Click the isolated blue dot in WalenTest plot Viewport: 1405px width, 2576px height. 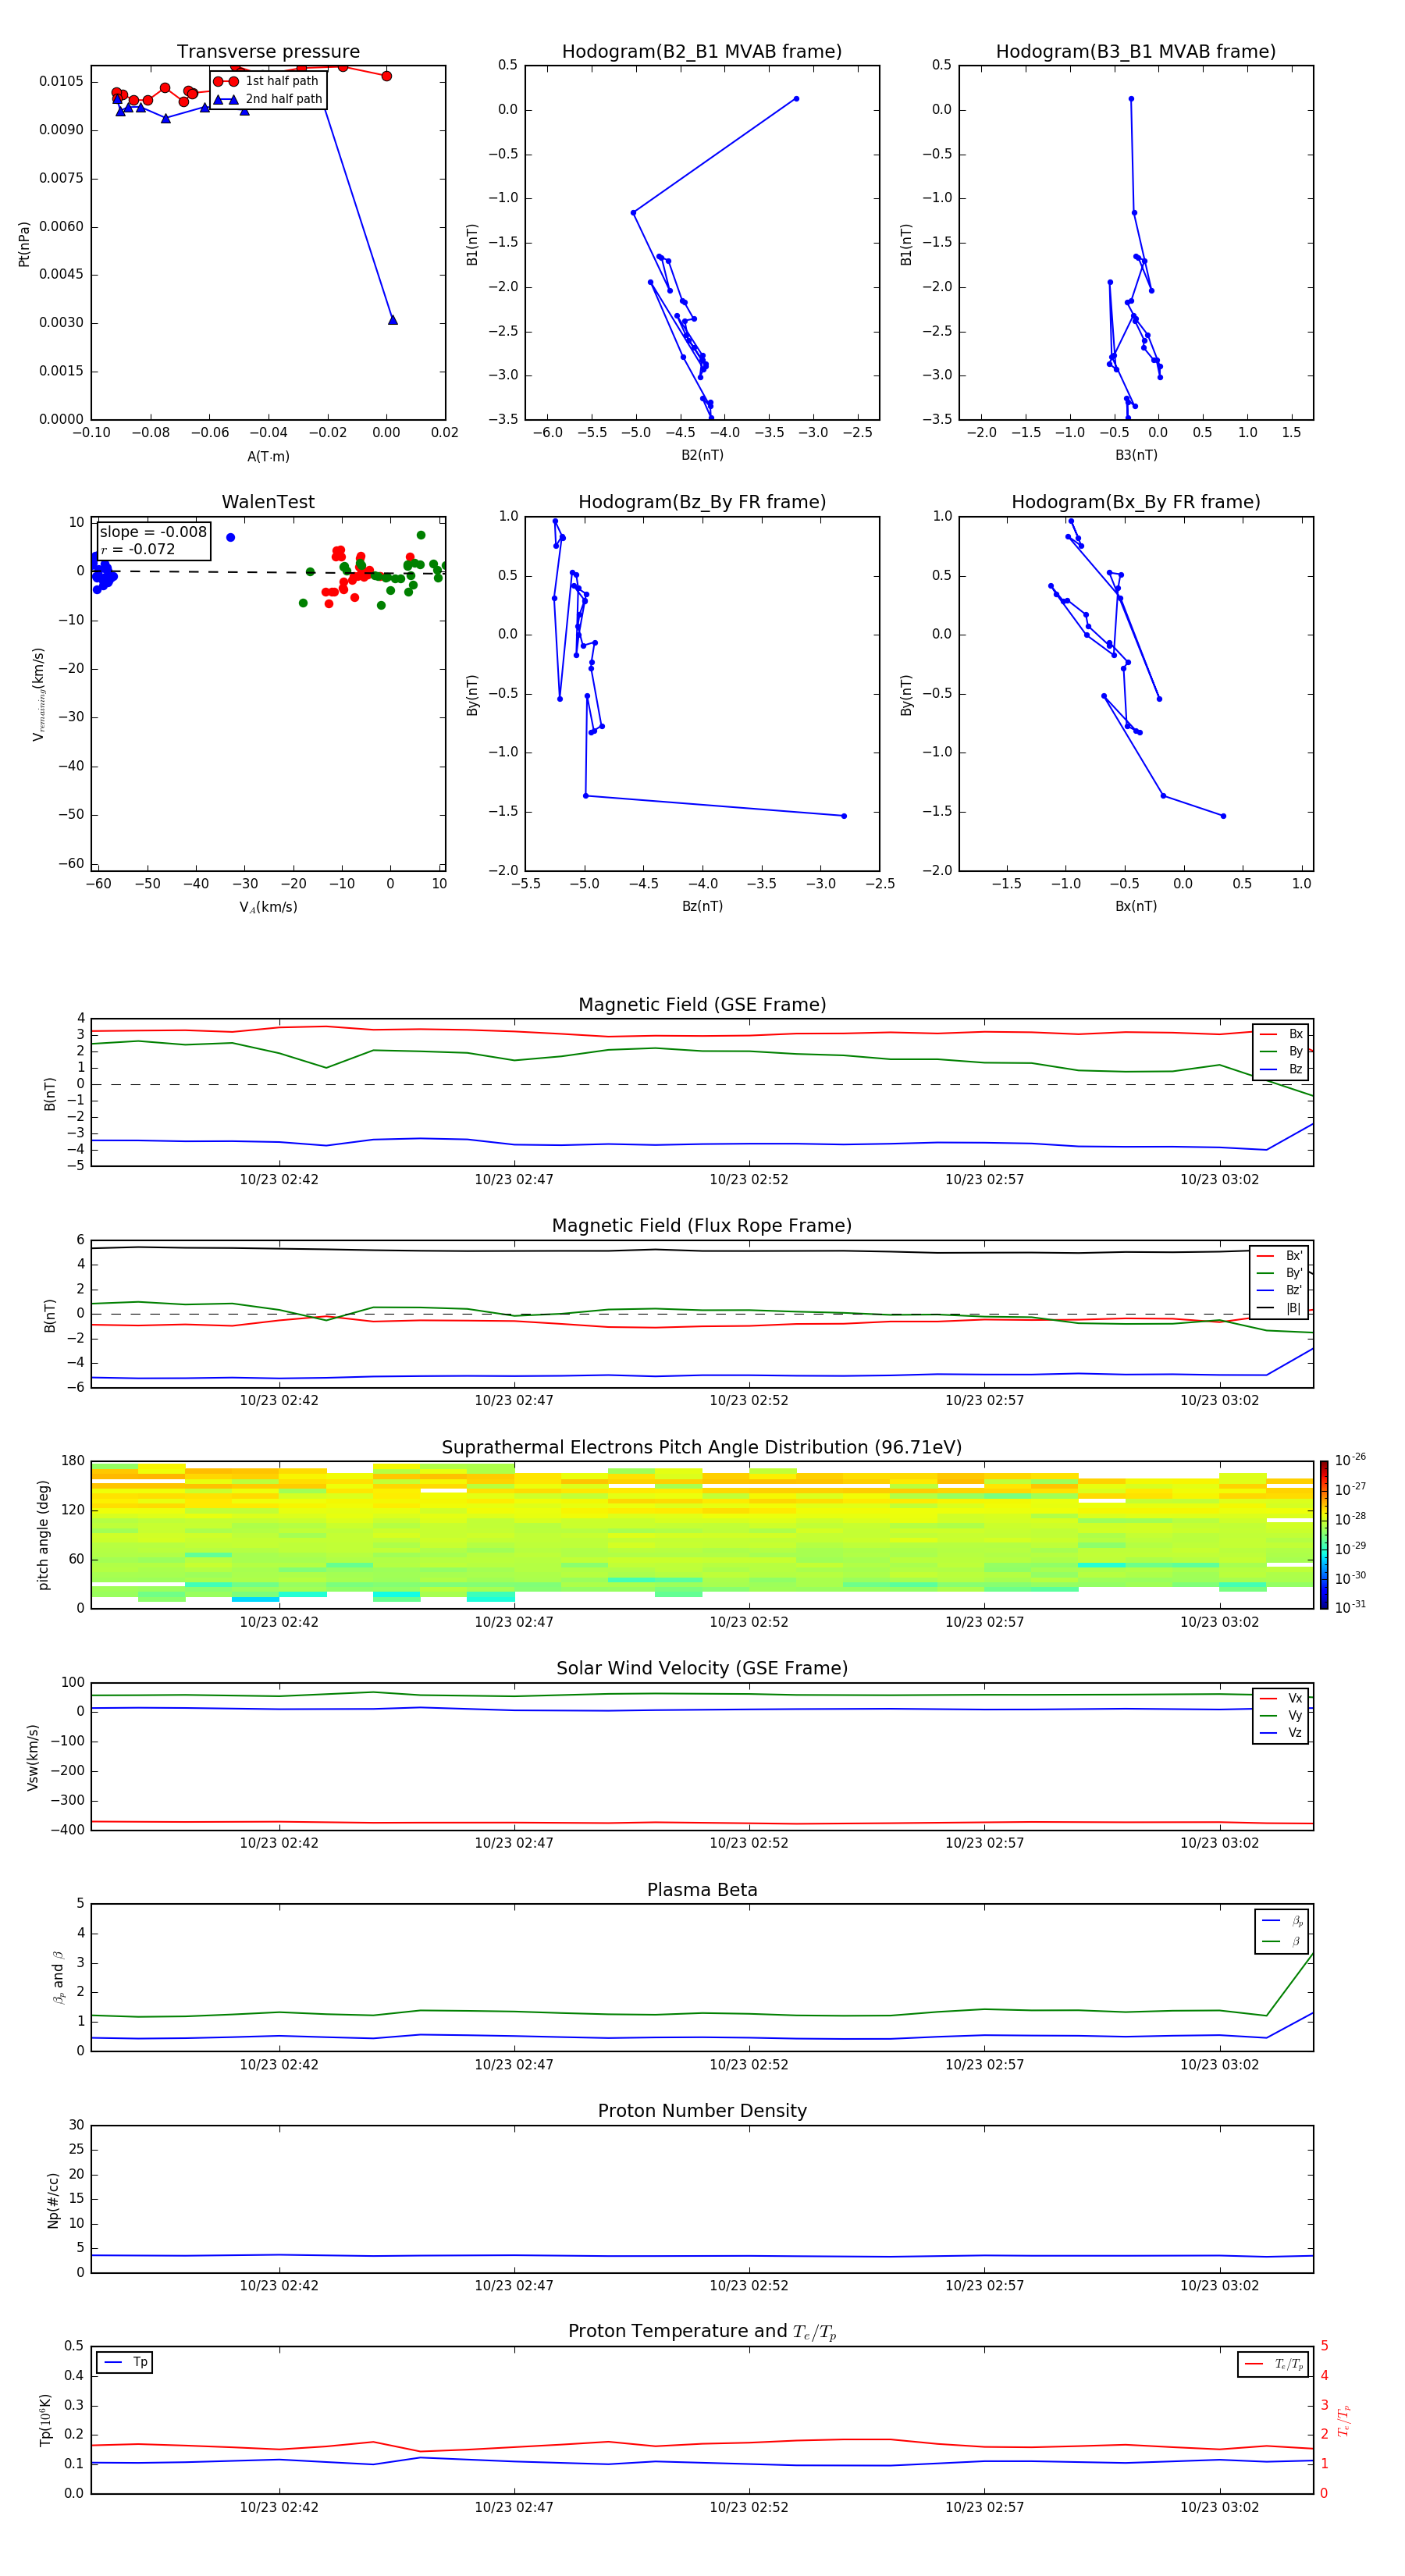click(230, 538)
